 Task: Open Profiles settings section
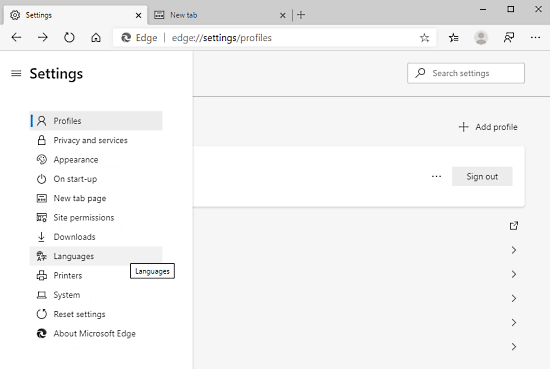click(96, 121)
